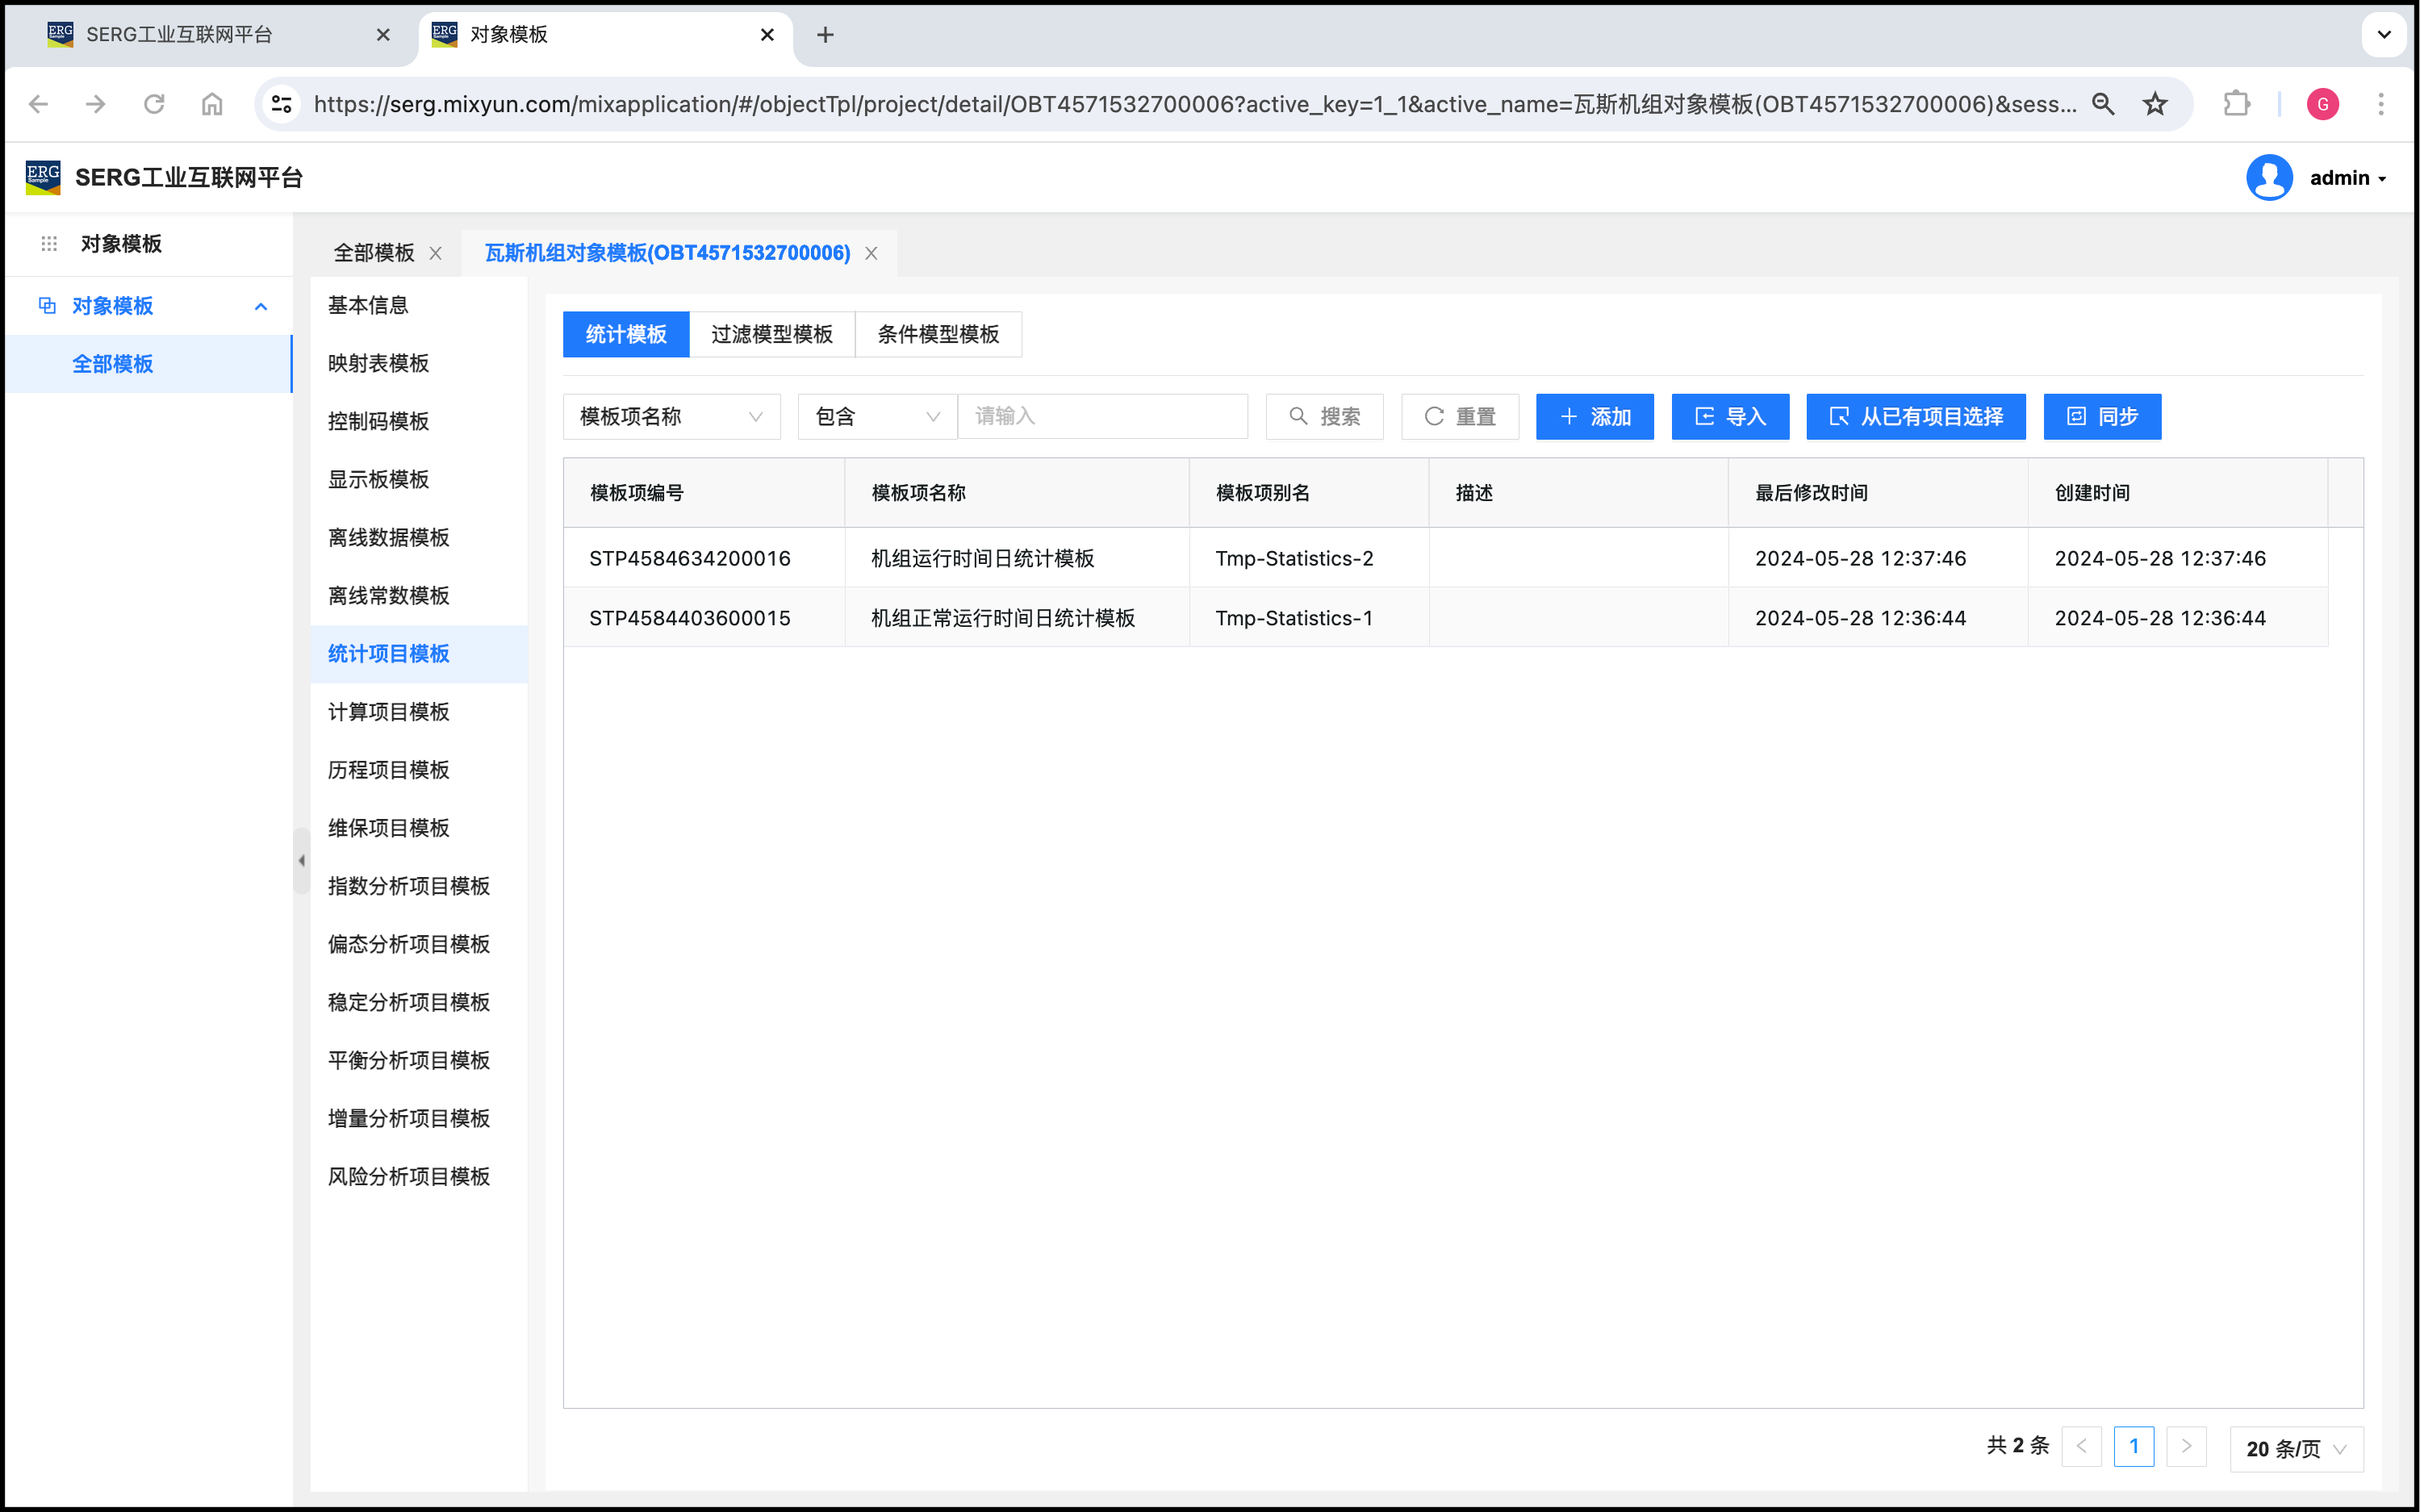This screenshot has width=2420, height=1512.
Task: Click the browser reload icon
Action: coord(154,104)
